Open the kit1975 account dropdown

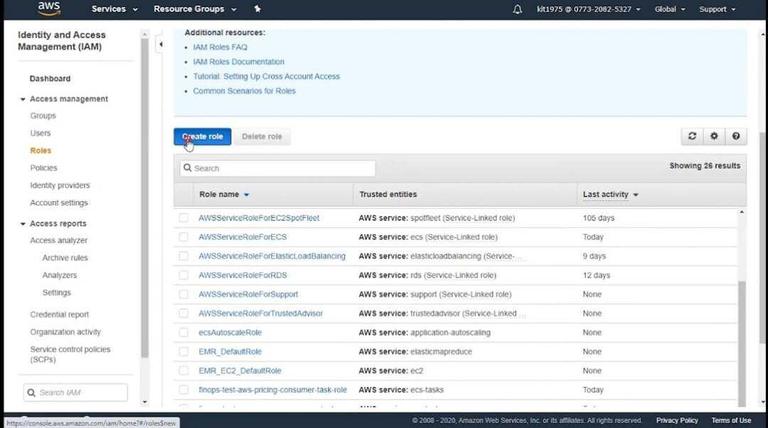pyautogui.click(x=588, y=9)
